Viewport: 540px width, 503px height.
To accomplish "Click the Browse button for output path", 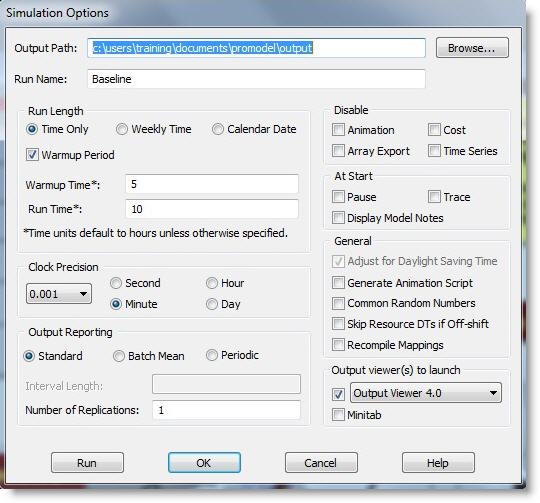I will click(472, 48).
